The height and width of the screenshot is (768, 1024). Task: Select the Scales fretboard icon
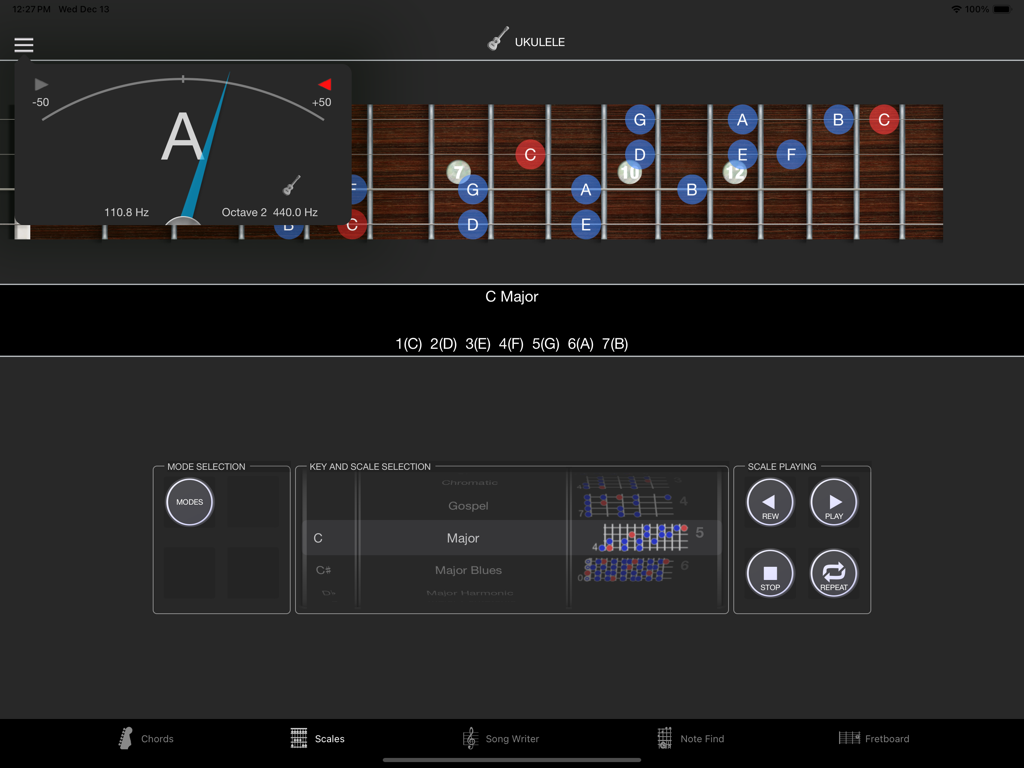[x=299, y=738]
